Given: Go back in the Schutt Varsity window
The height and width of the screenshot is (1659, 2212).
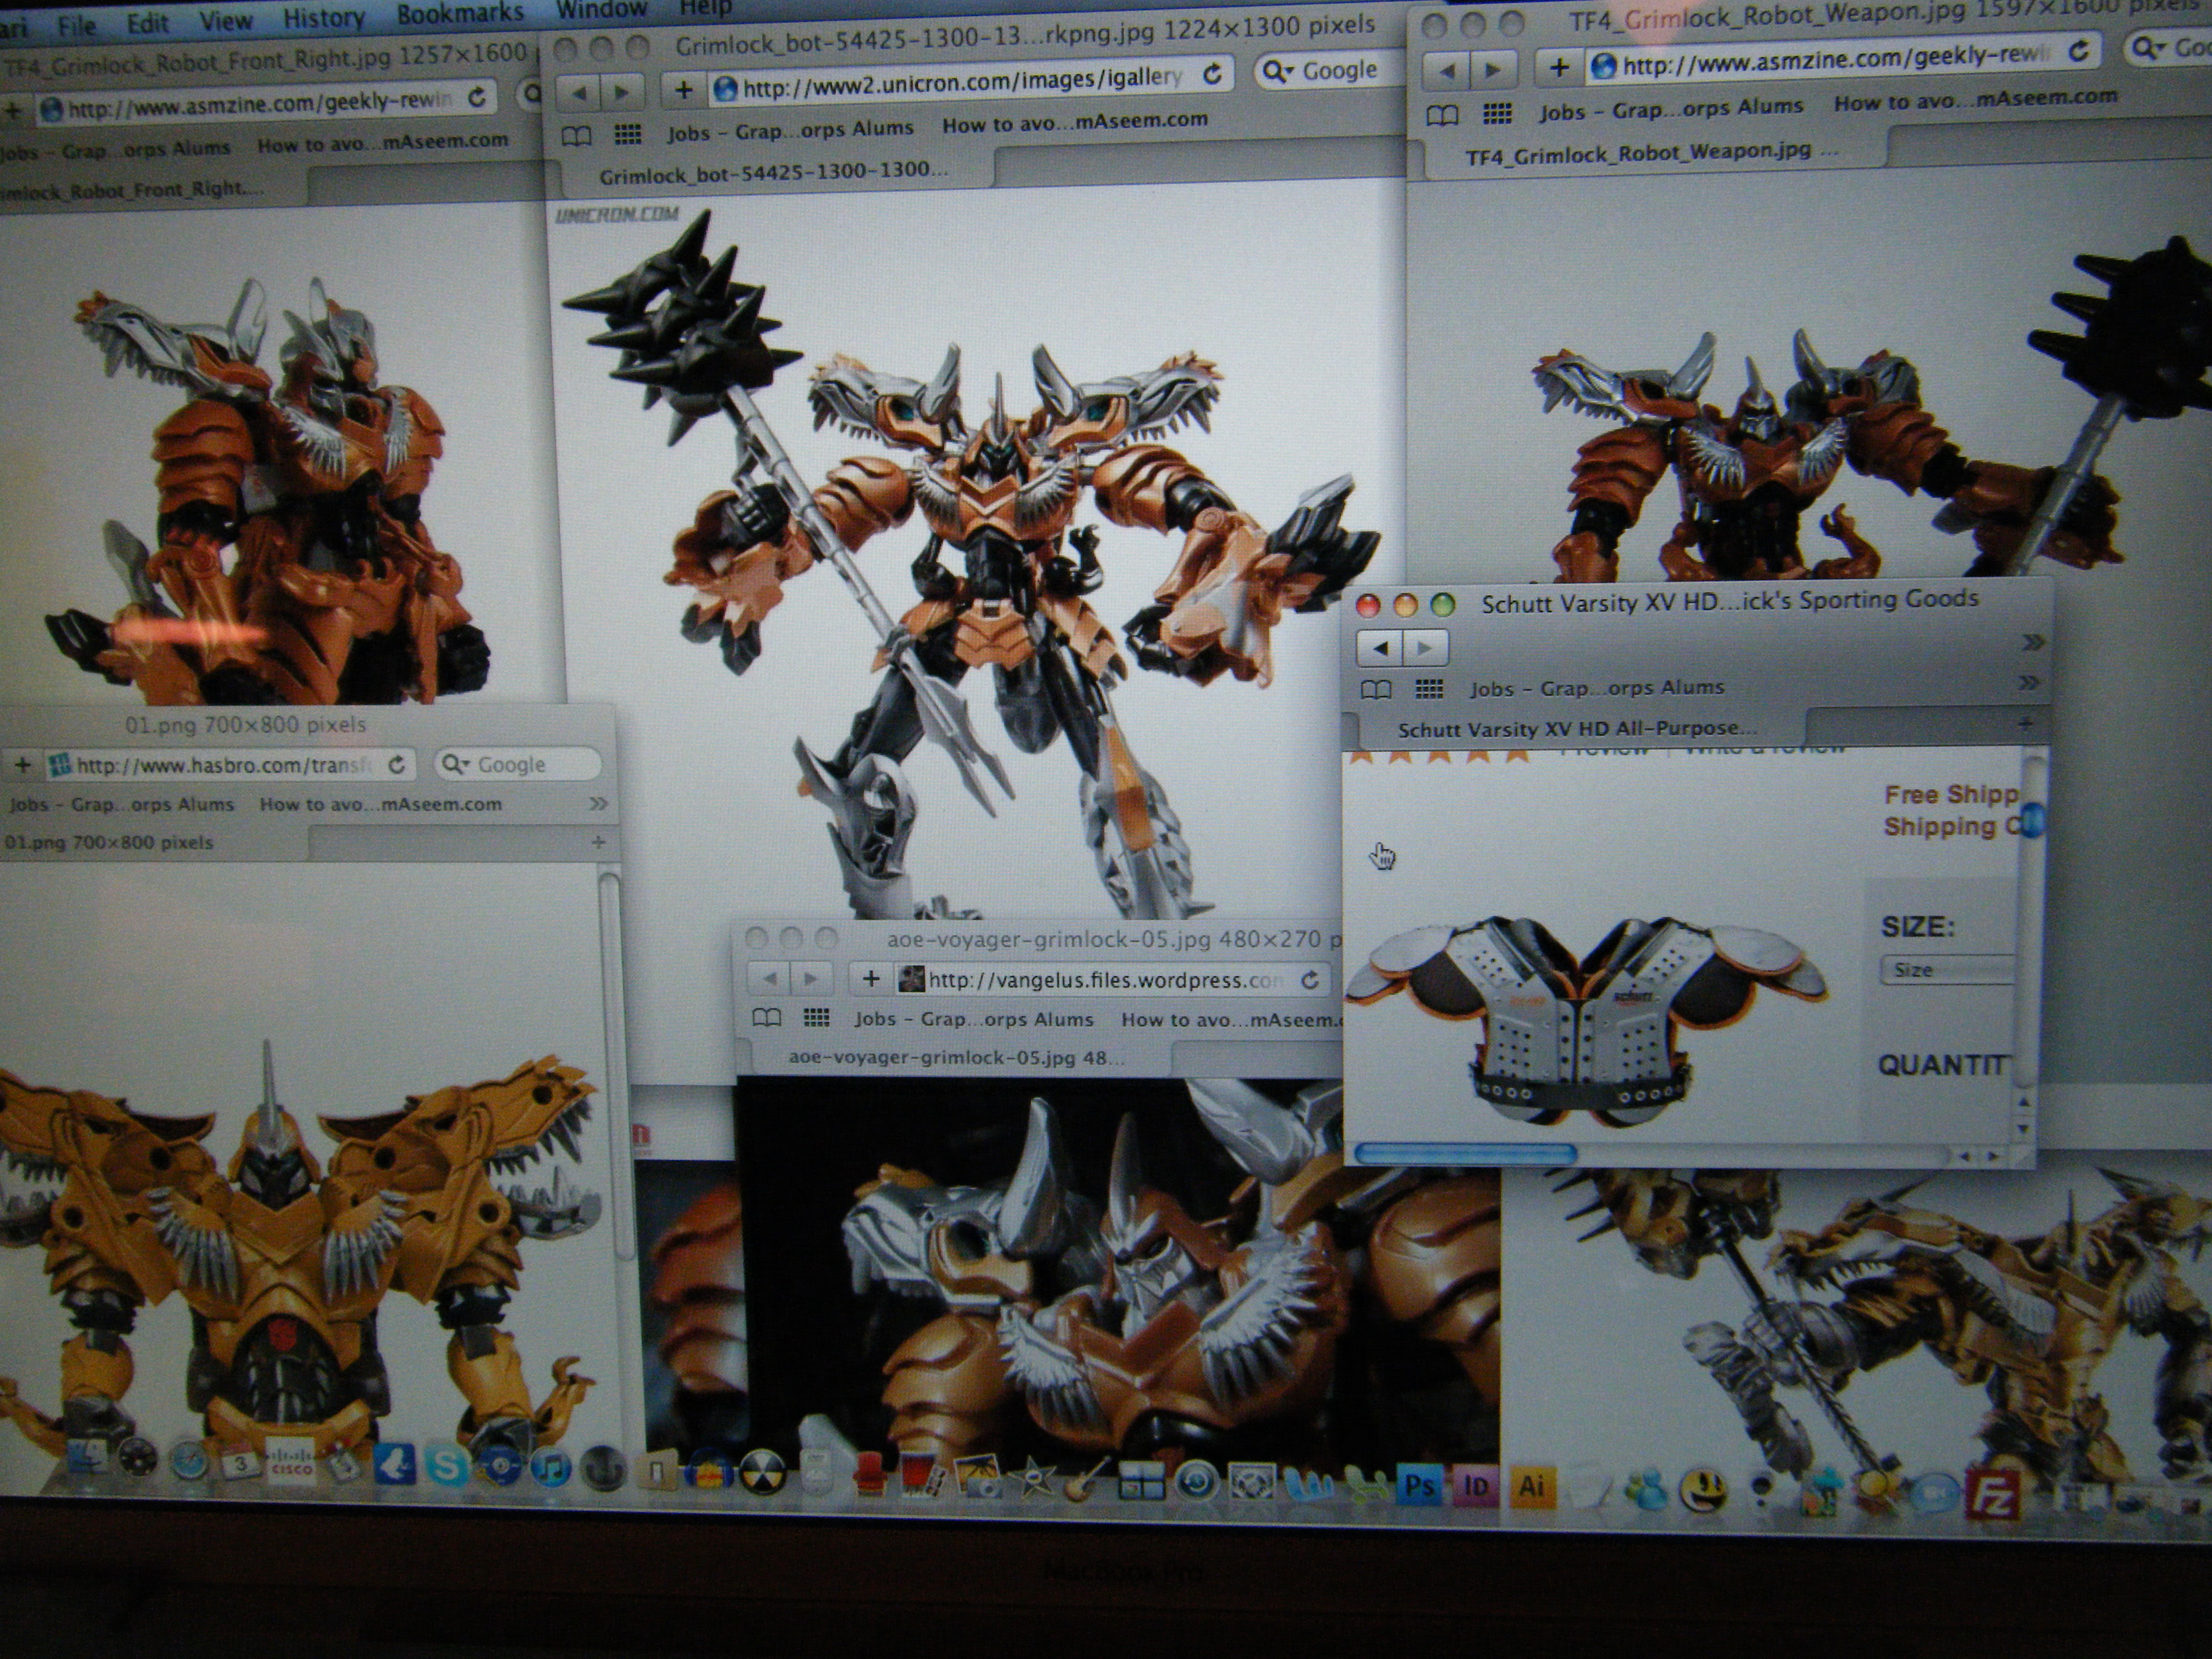Looking at the screenshot, I should pyautogui.click(x=1380, y=648).
